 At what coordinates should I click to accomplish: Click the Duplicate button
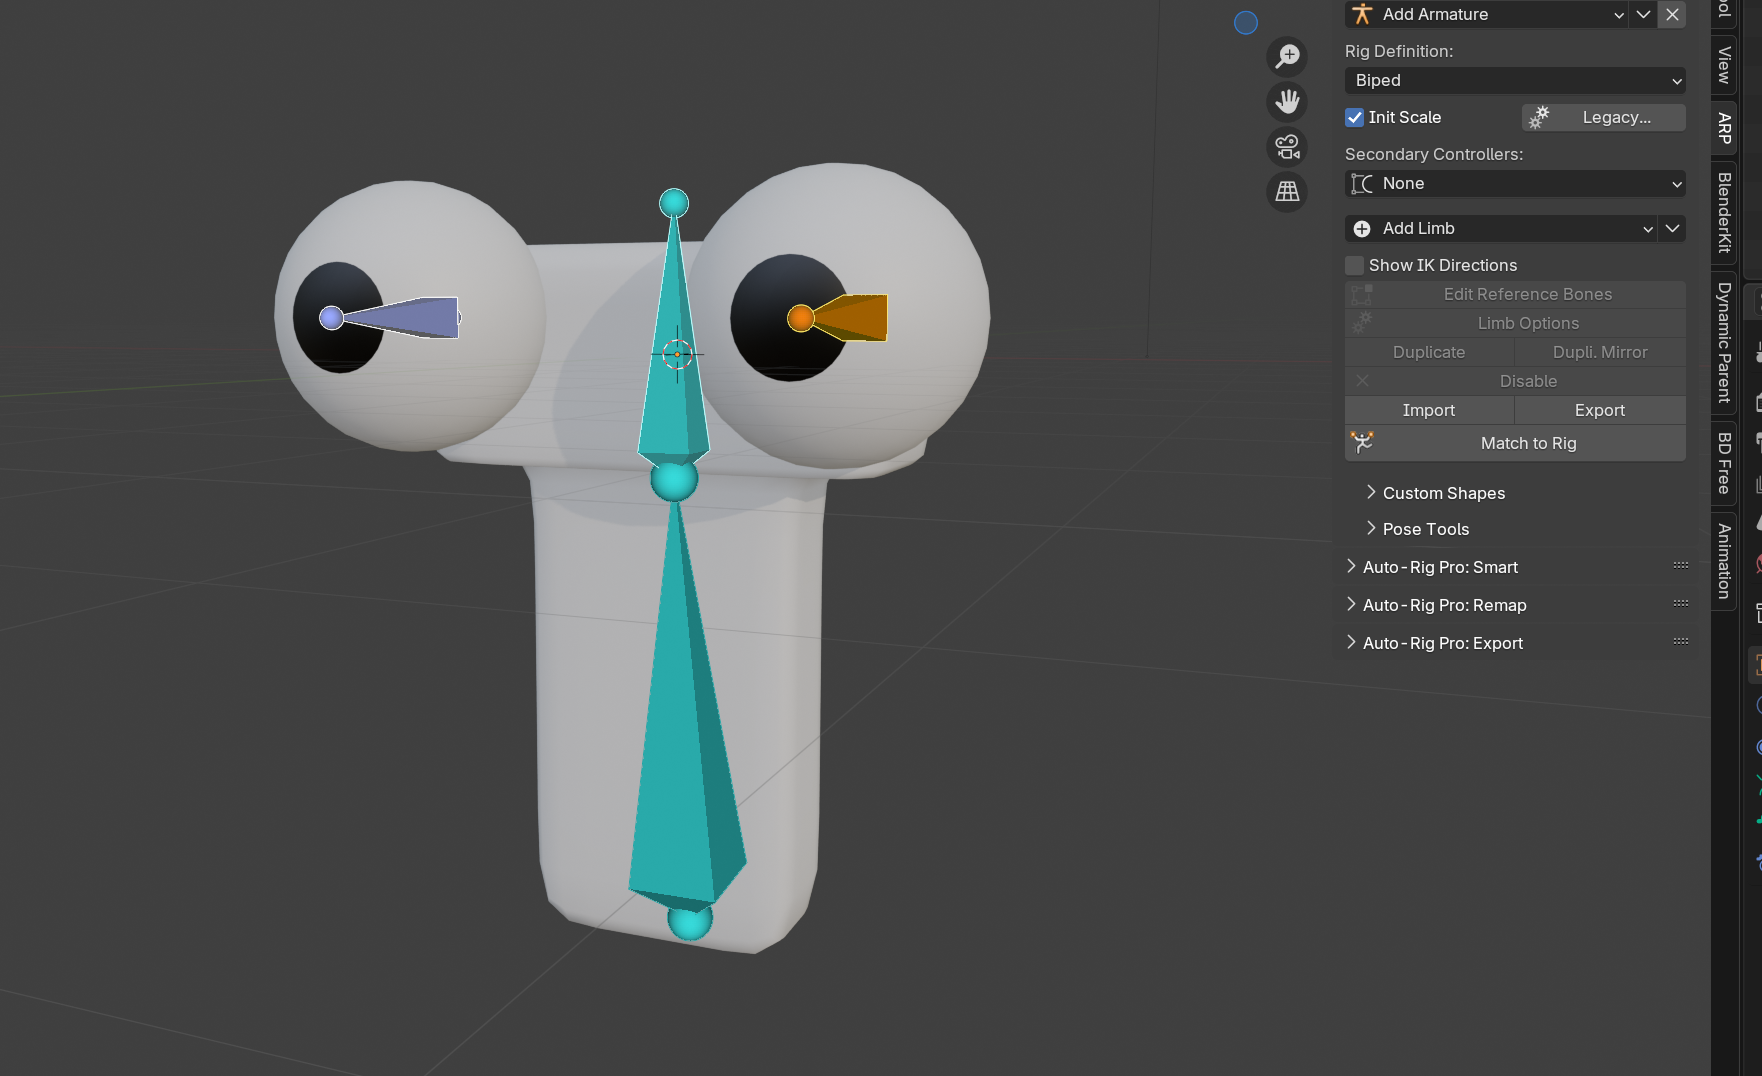click(1429, 352)
